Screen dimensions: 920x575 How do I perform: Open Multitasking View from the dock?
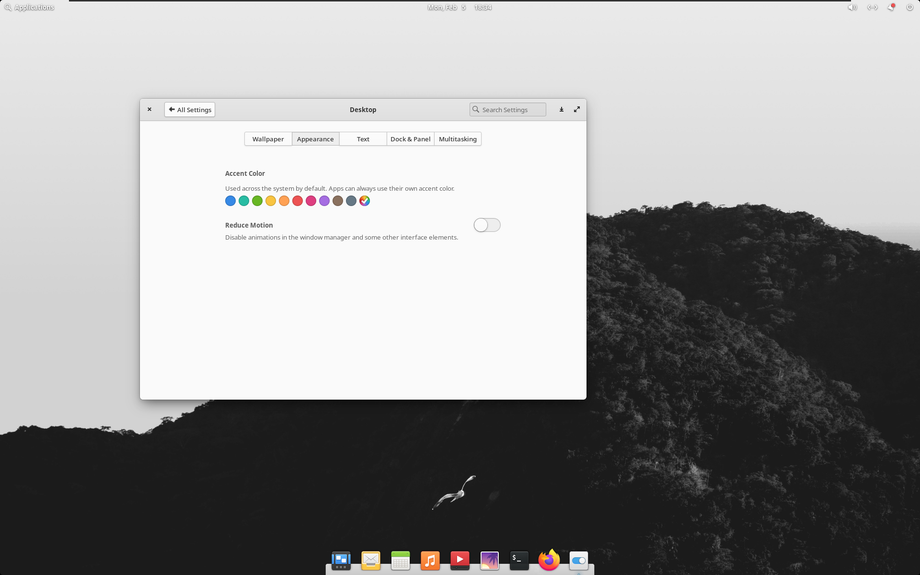tap(341, 560)
